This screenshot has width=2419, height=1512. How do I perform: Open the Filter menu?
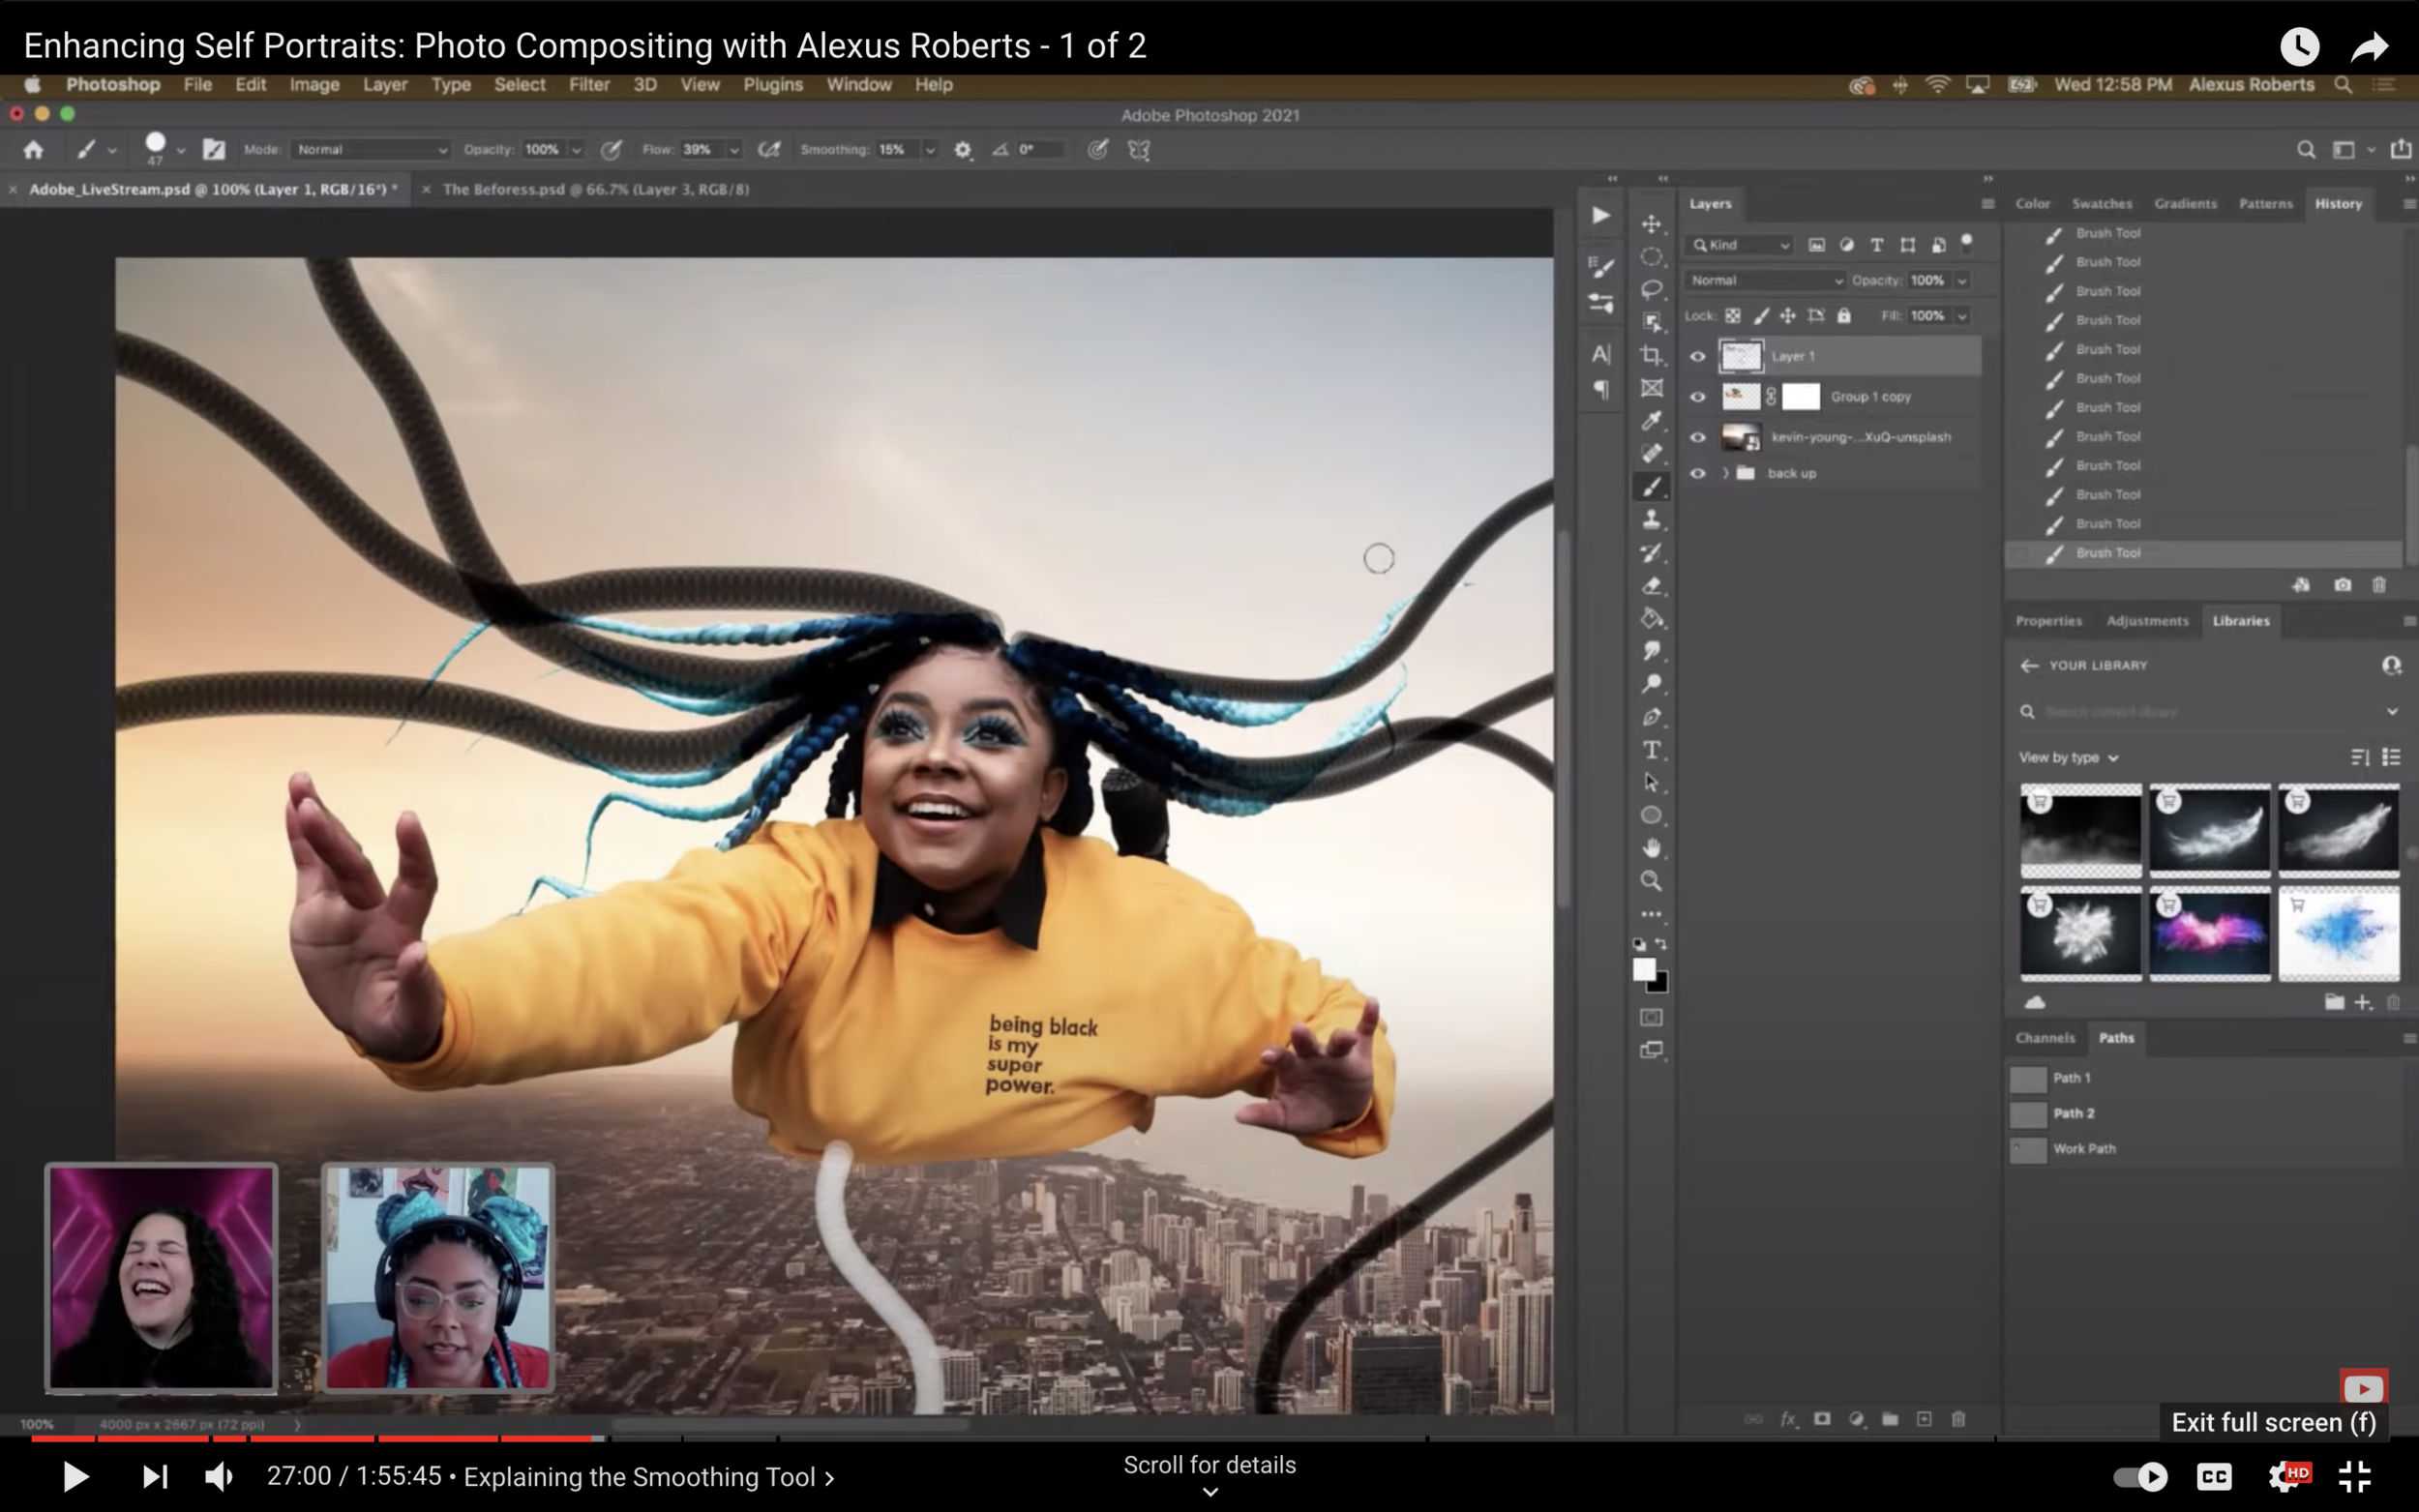click(589, 85)
